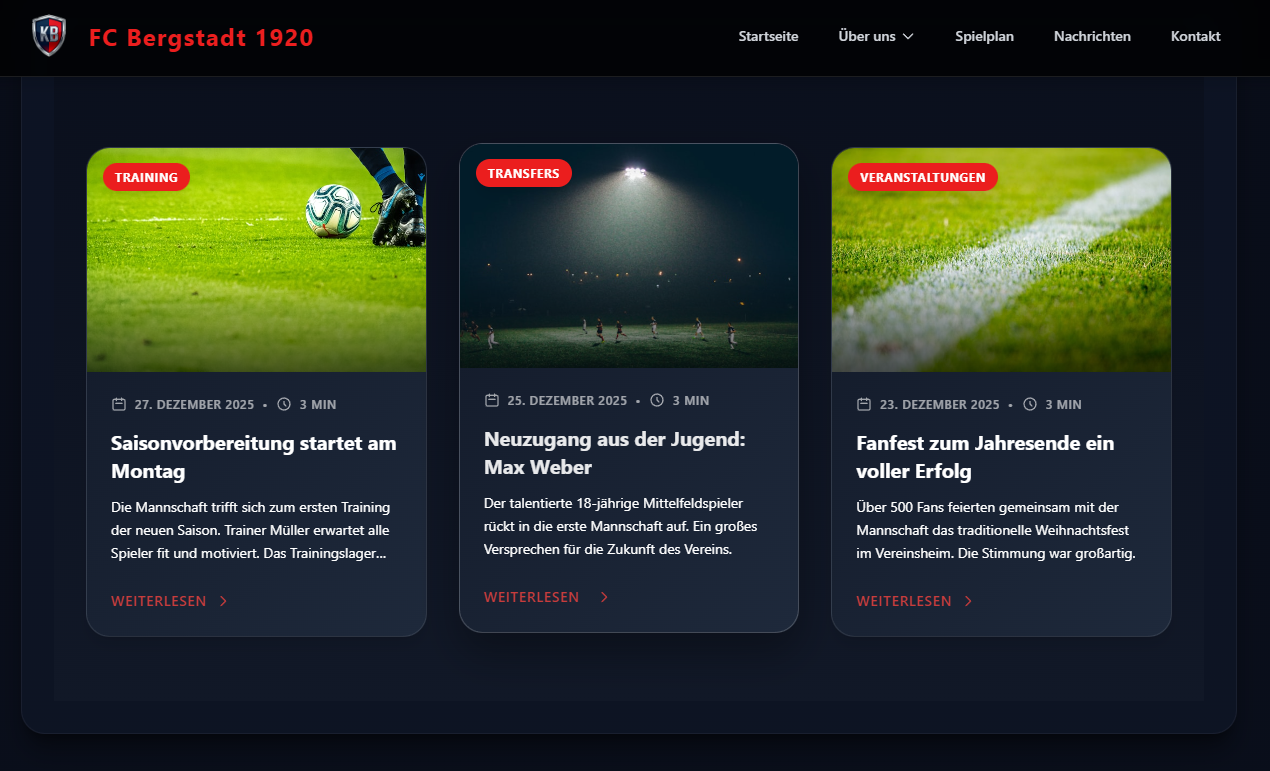Click headline Neuzugang aus der Jugend: Max Weber
This screenshot has width=1270, height=771.
[615, 453]
